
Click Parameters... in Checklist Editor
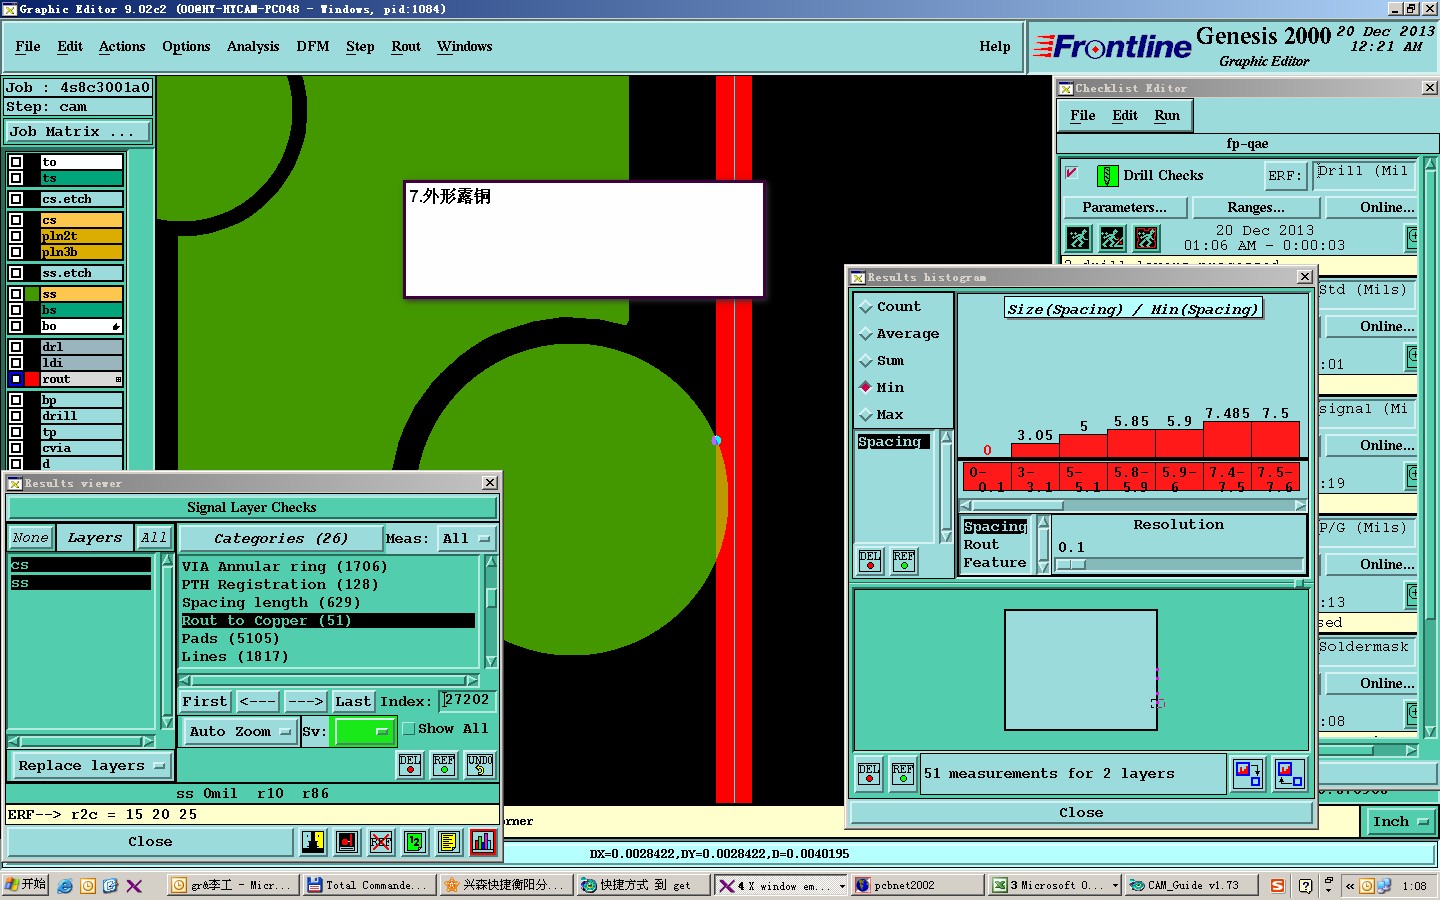coord(1125,208)
